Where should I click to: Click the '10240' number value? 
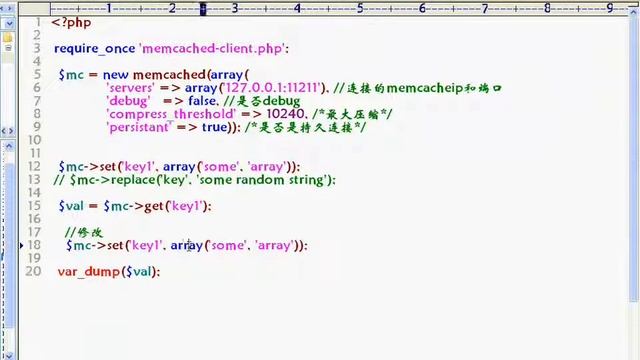pos(285,114)
